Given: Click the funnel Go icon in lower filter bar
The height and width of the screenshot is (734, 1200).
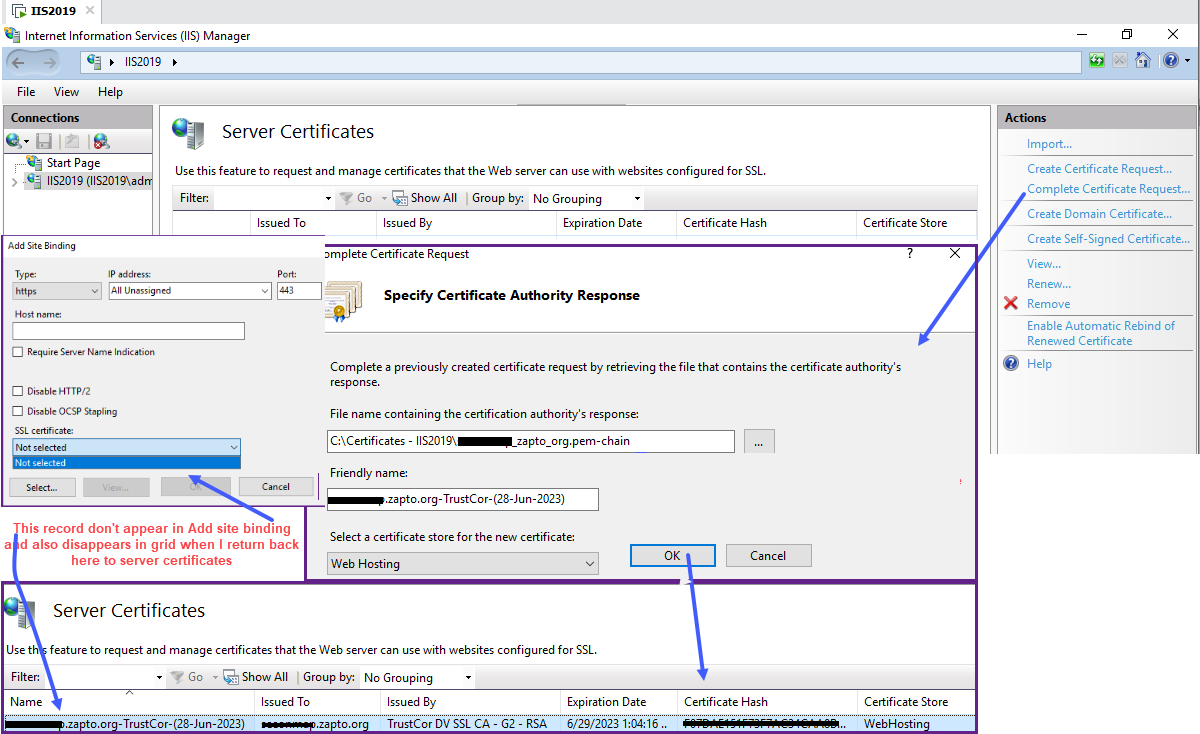Looking at the screenshot, I should (x=178, y=677).
